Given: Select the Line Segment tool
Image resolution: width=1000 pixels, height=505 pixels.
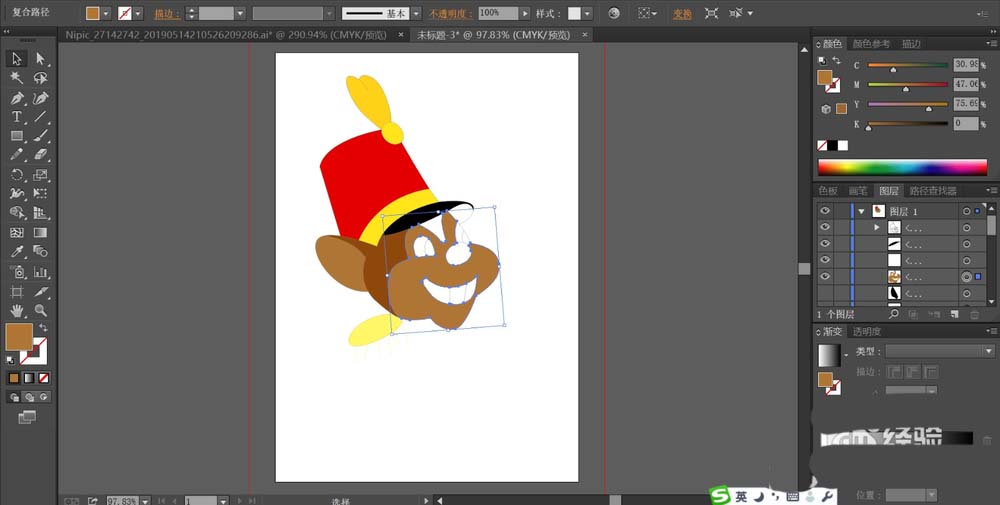Looking at the screenshot, I should coord(41,117).
